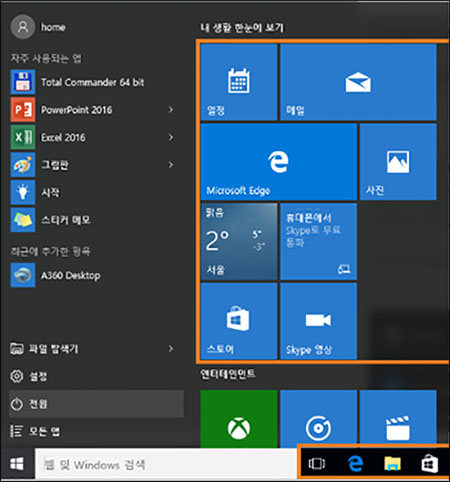Open the 일정 calendar tile
Viewport: 450px width, 482px height.
(239, 82)
